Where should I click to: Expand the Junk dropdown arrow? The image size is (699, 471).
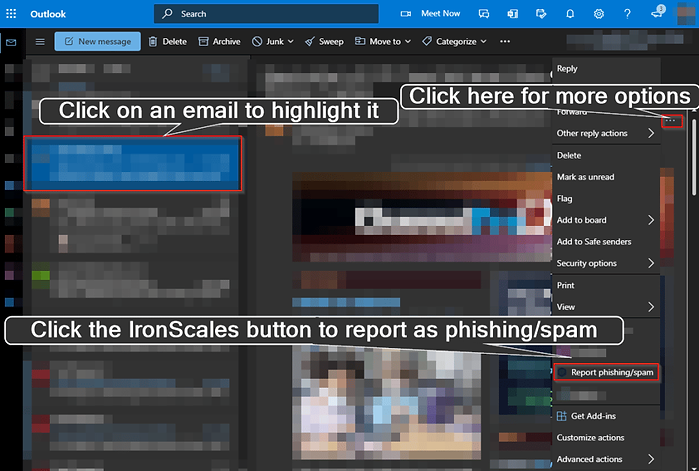tap(291, 41)
